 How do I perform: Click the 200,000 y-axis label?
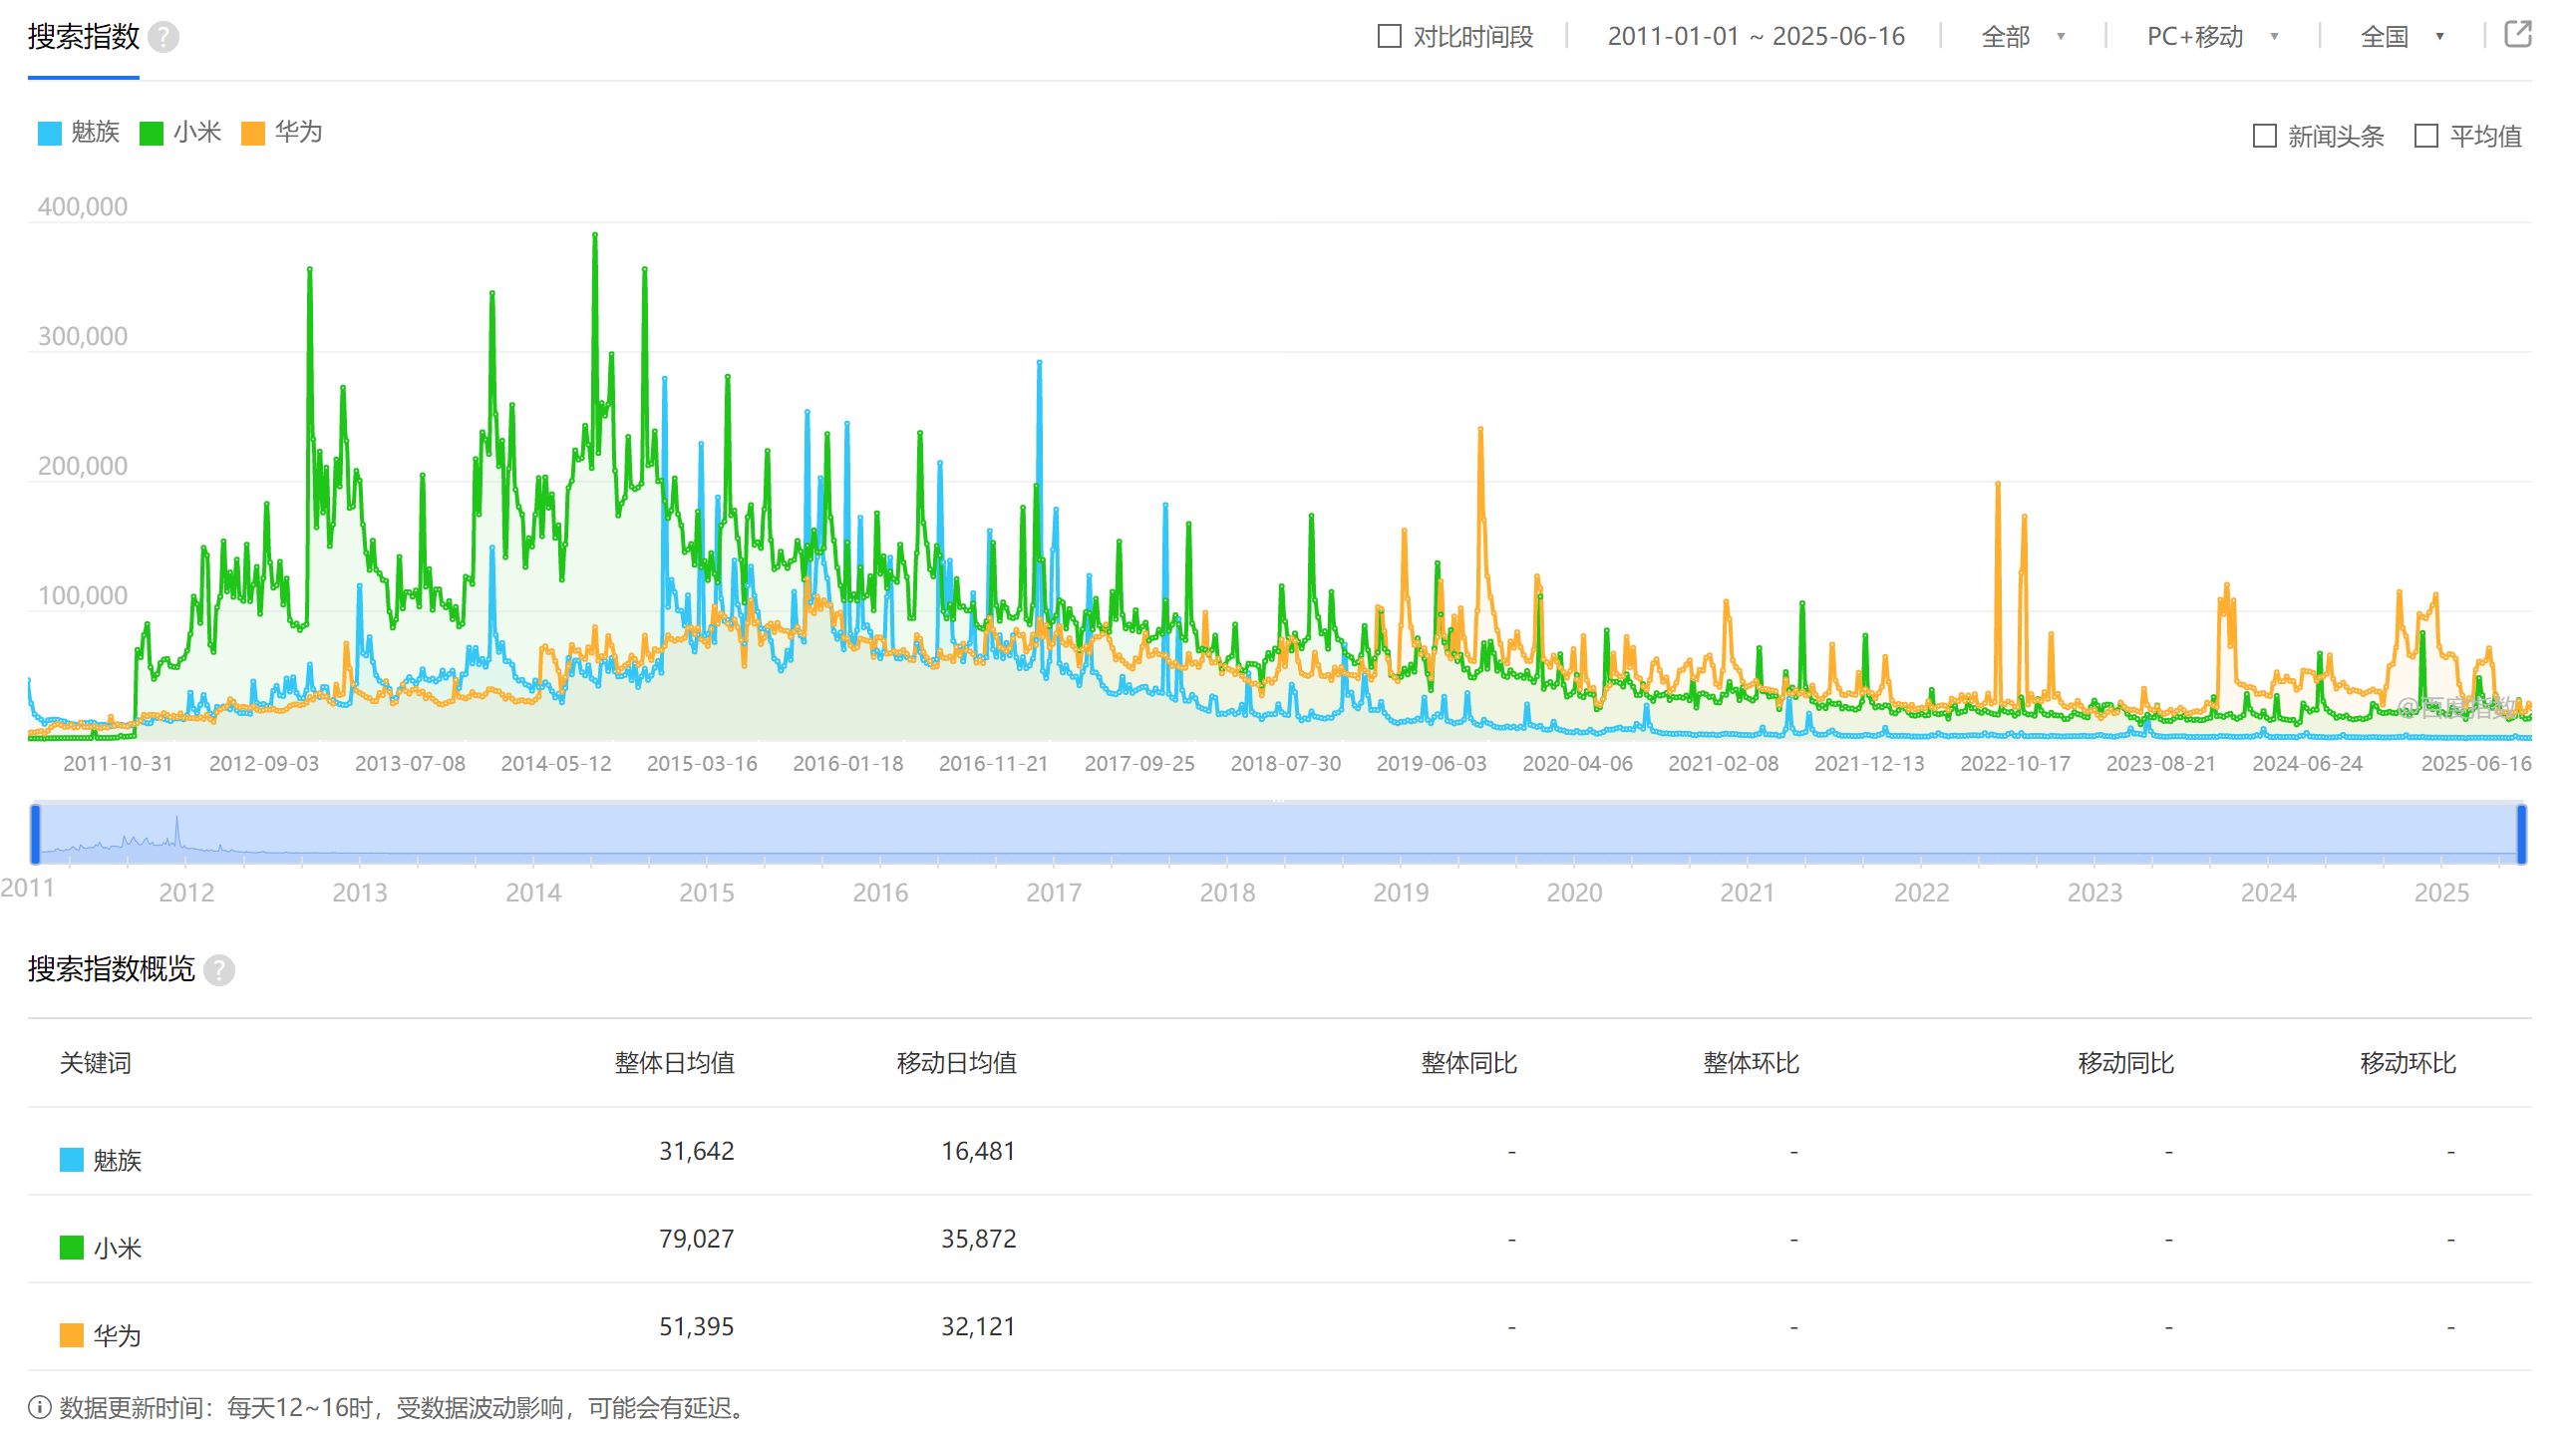(x=83, y=466)
